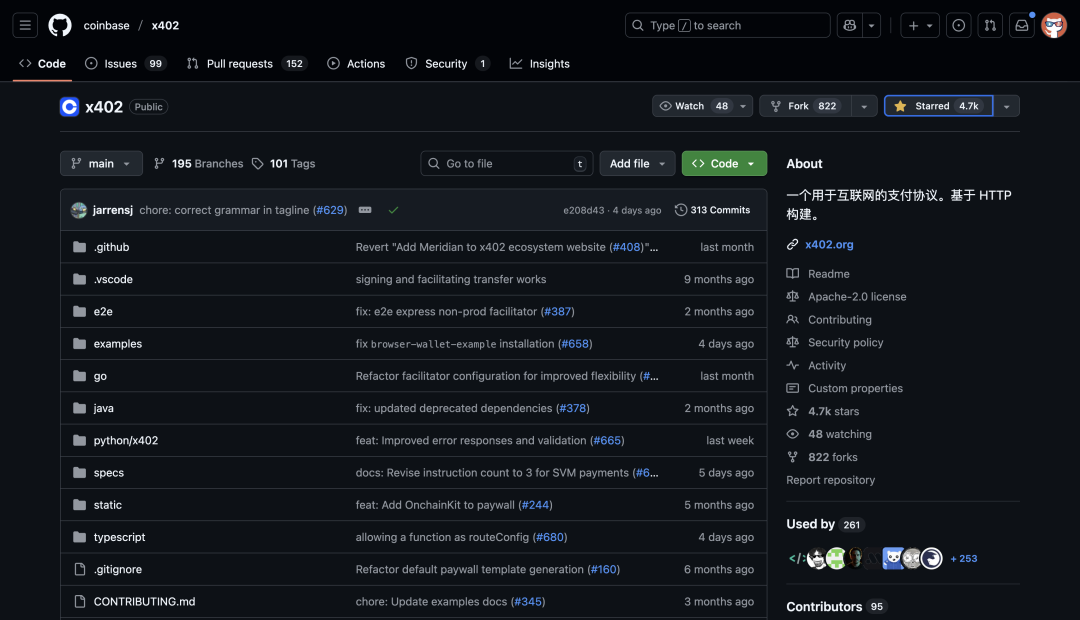Click the .github folder icon

80,247
